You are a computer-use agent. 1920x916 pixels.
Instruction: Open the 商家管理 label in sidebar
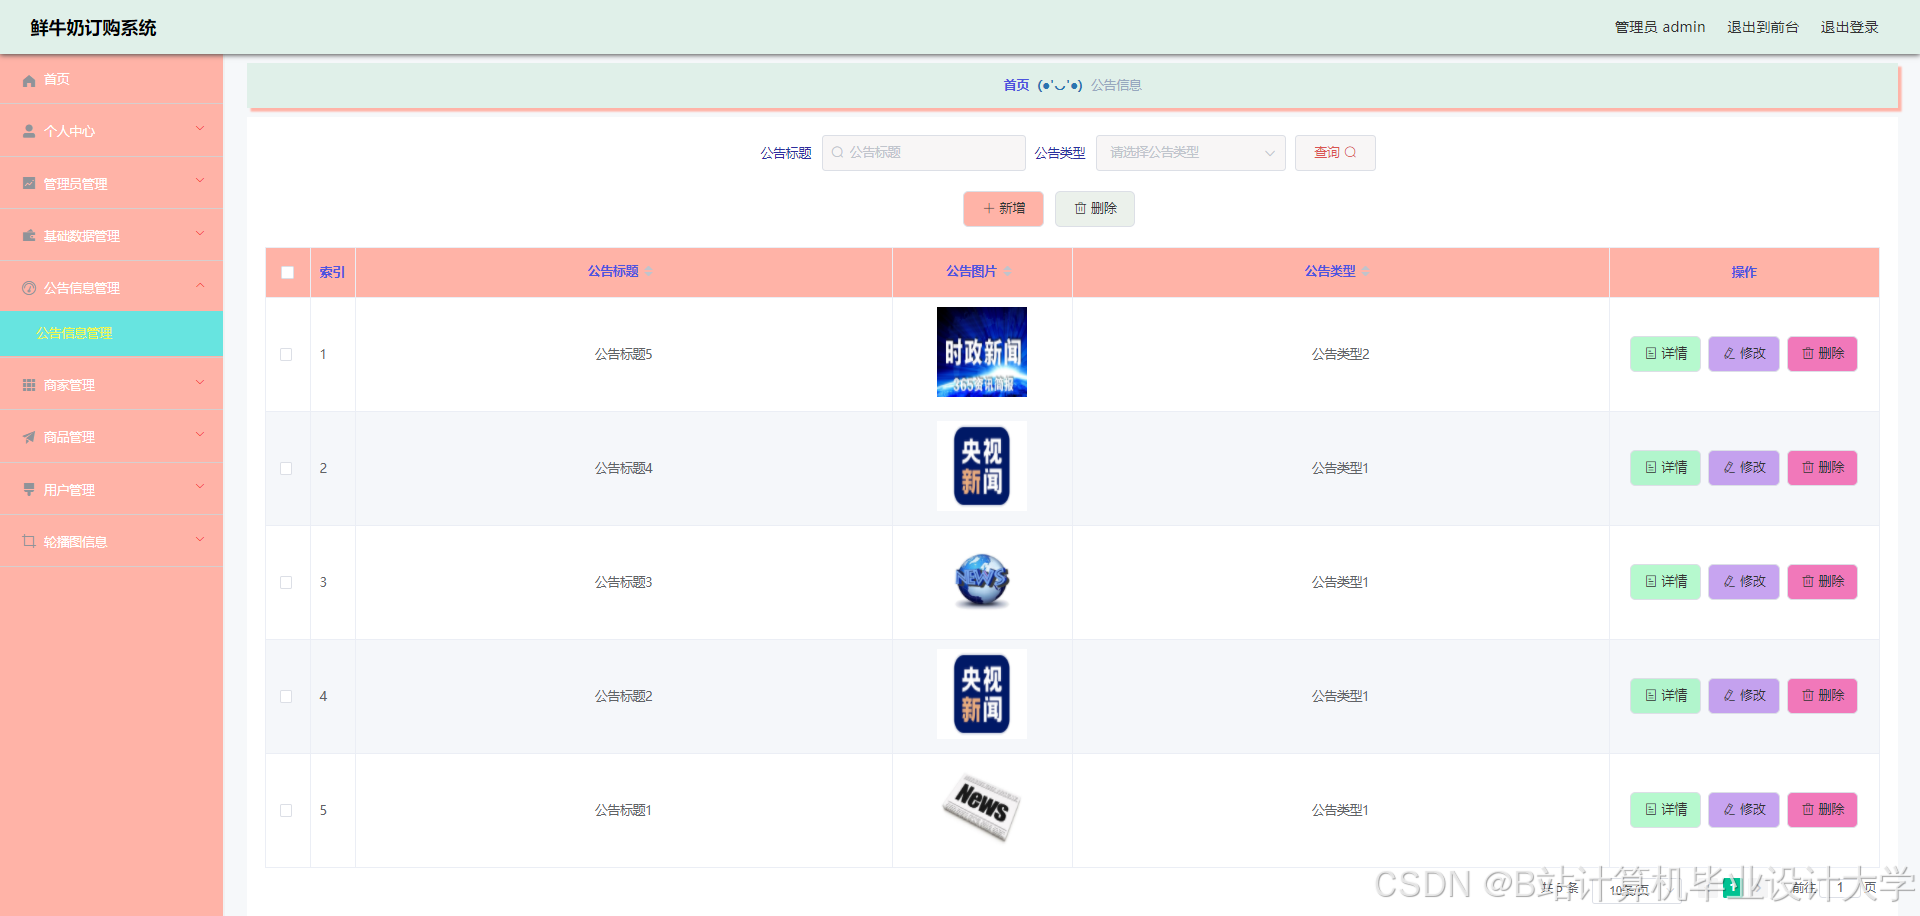(69, 385)
